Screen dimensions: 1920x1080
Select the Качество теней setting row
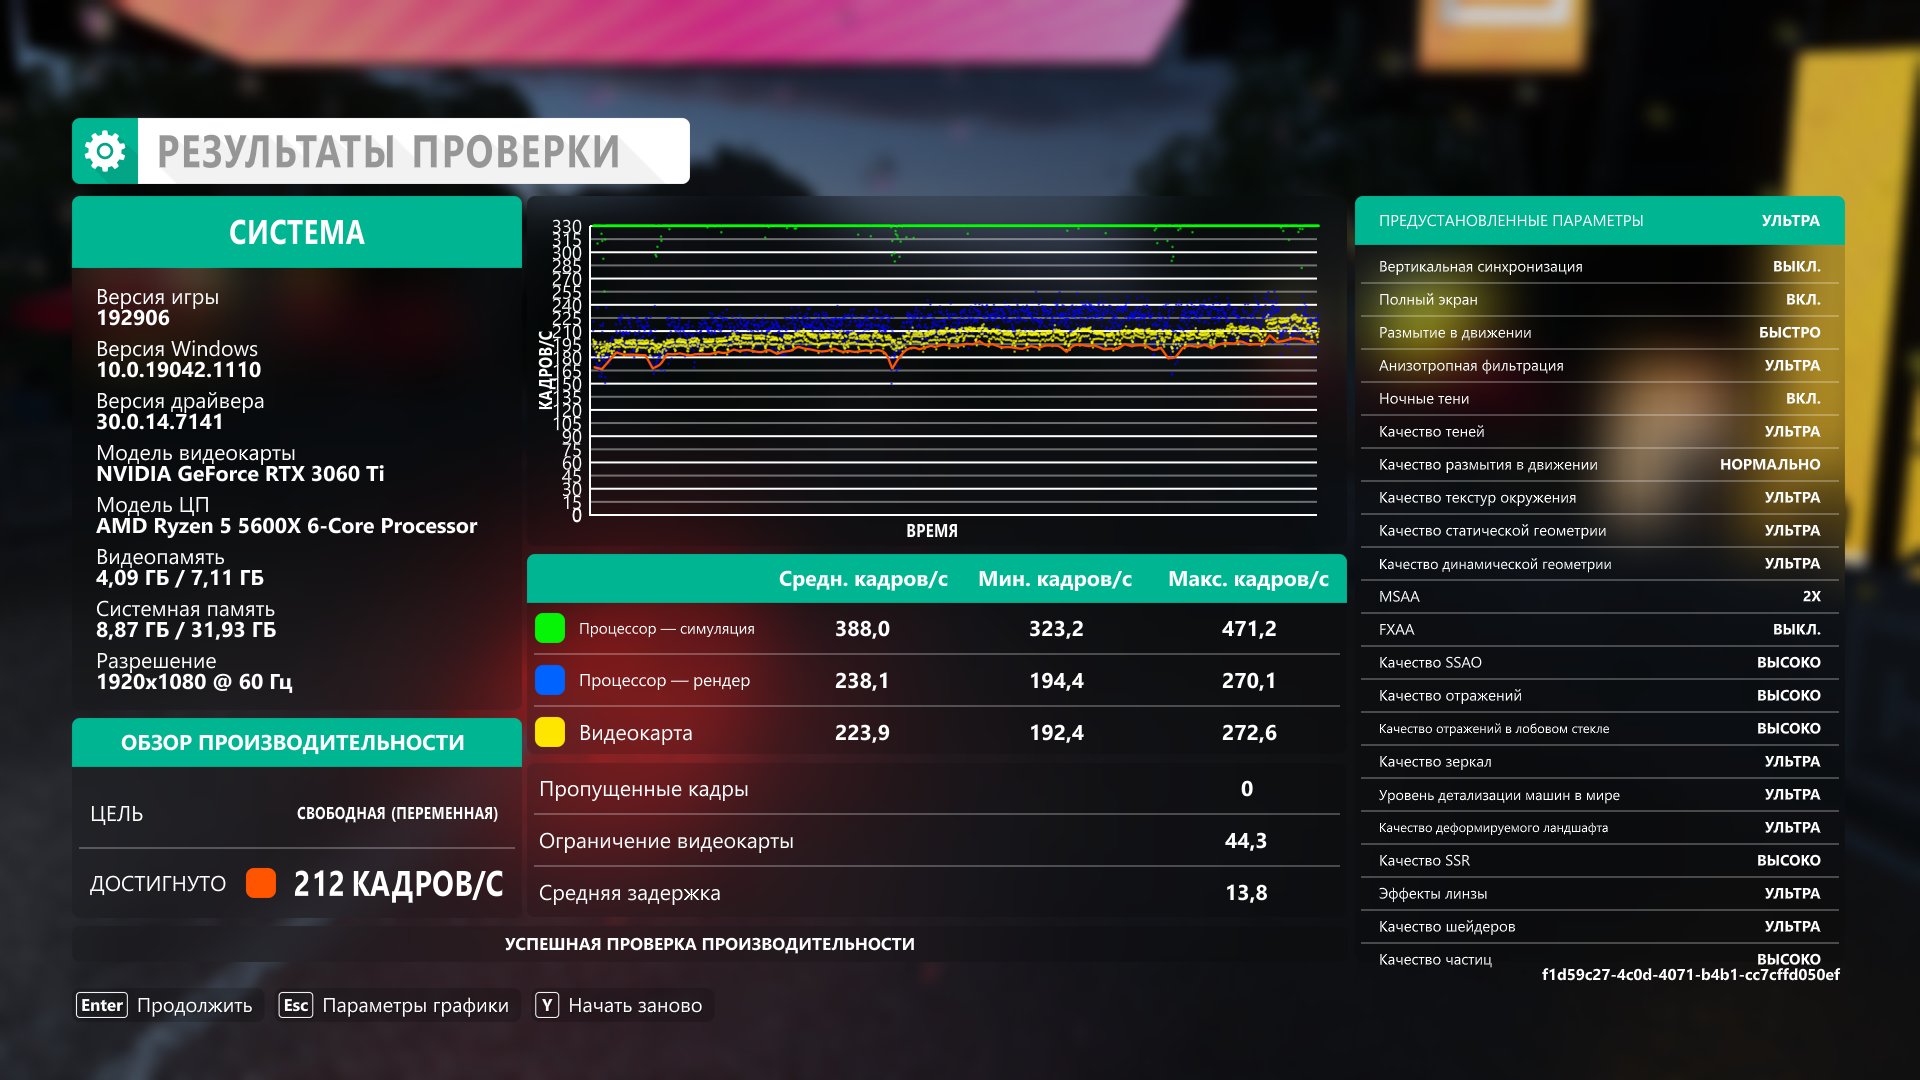point(1599,431)
